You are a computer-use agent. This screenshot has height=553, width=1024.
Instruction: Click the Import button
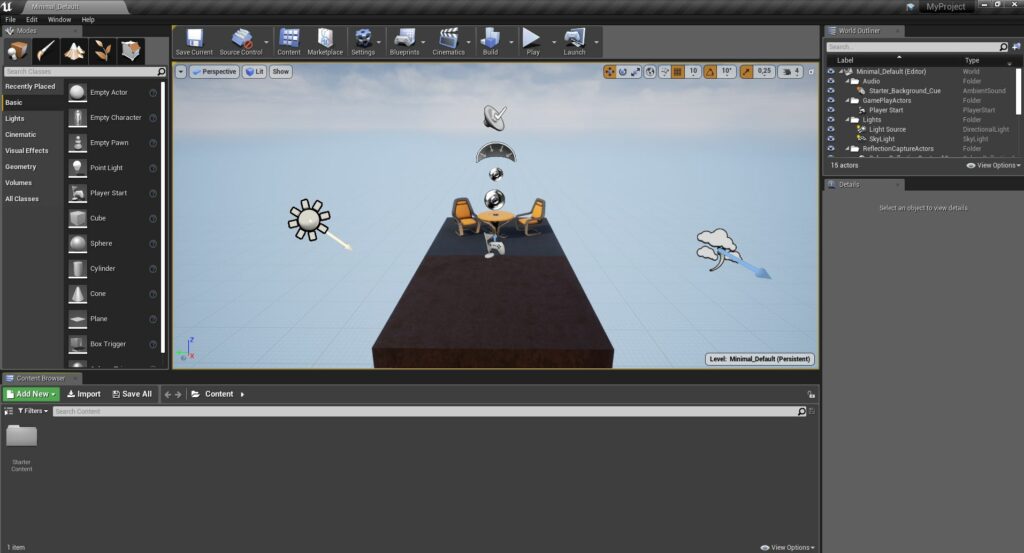84,394
